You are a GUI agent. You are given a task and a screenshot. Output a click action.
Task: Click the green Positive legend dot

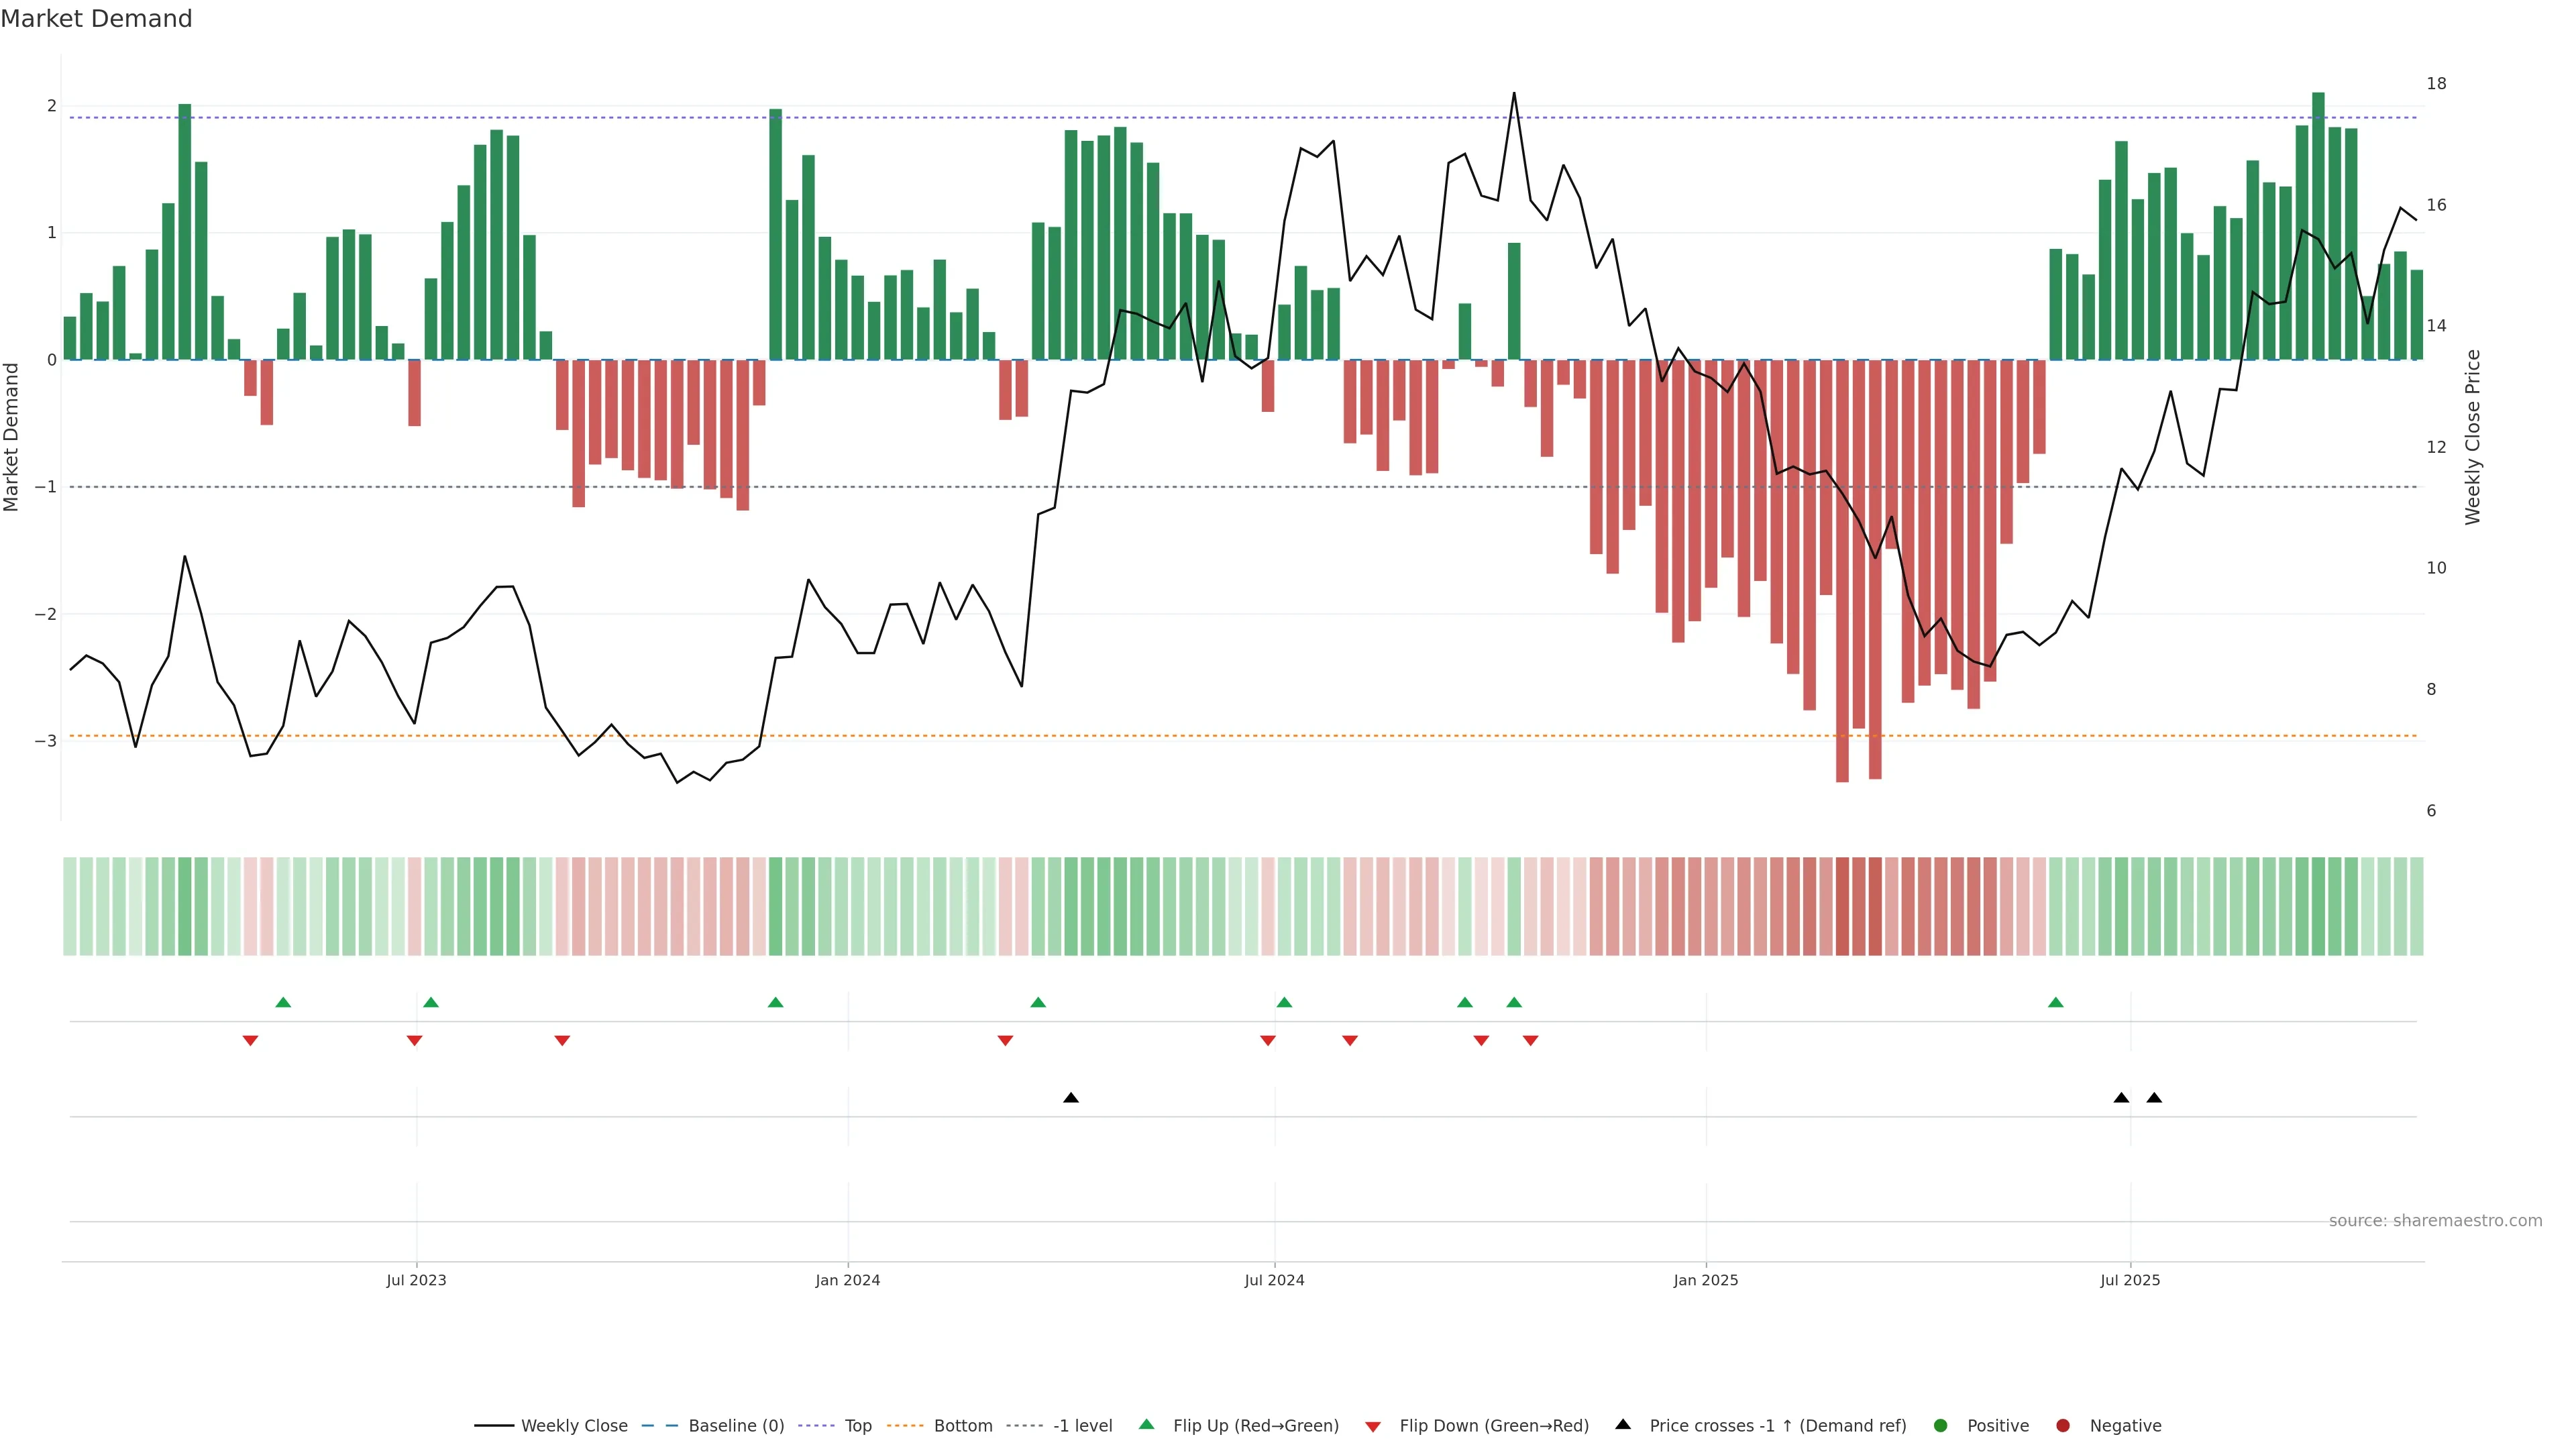coord(1941,1425)
